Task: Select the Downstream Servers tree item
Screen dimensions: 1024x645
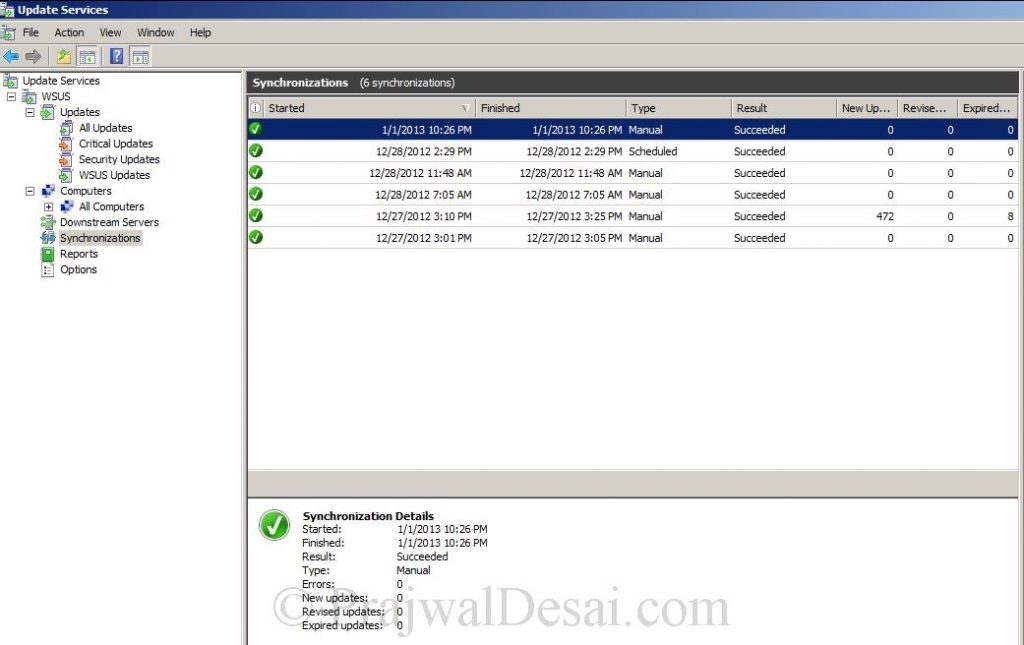Action: (x=109, y=222)
